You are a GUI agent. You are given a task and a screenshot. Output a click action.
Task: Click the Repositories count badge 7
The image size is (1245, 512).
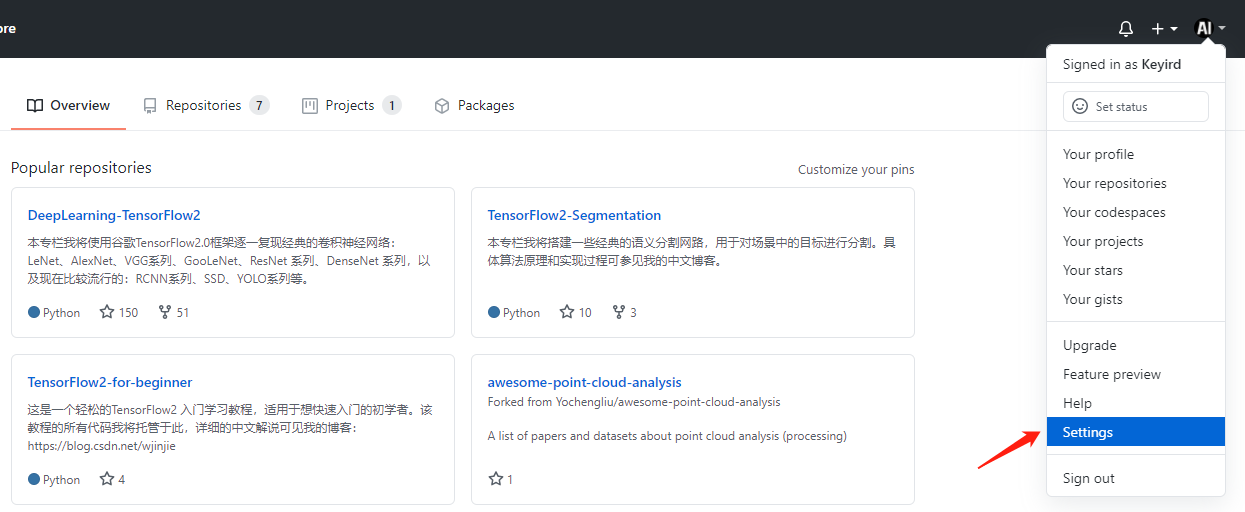259,105
